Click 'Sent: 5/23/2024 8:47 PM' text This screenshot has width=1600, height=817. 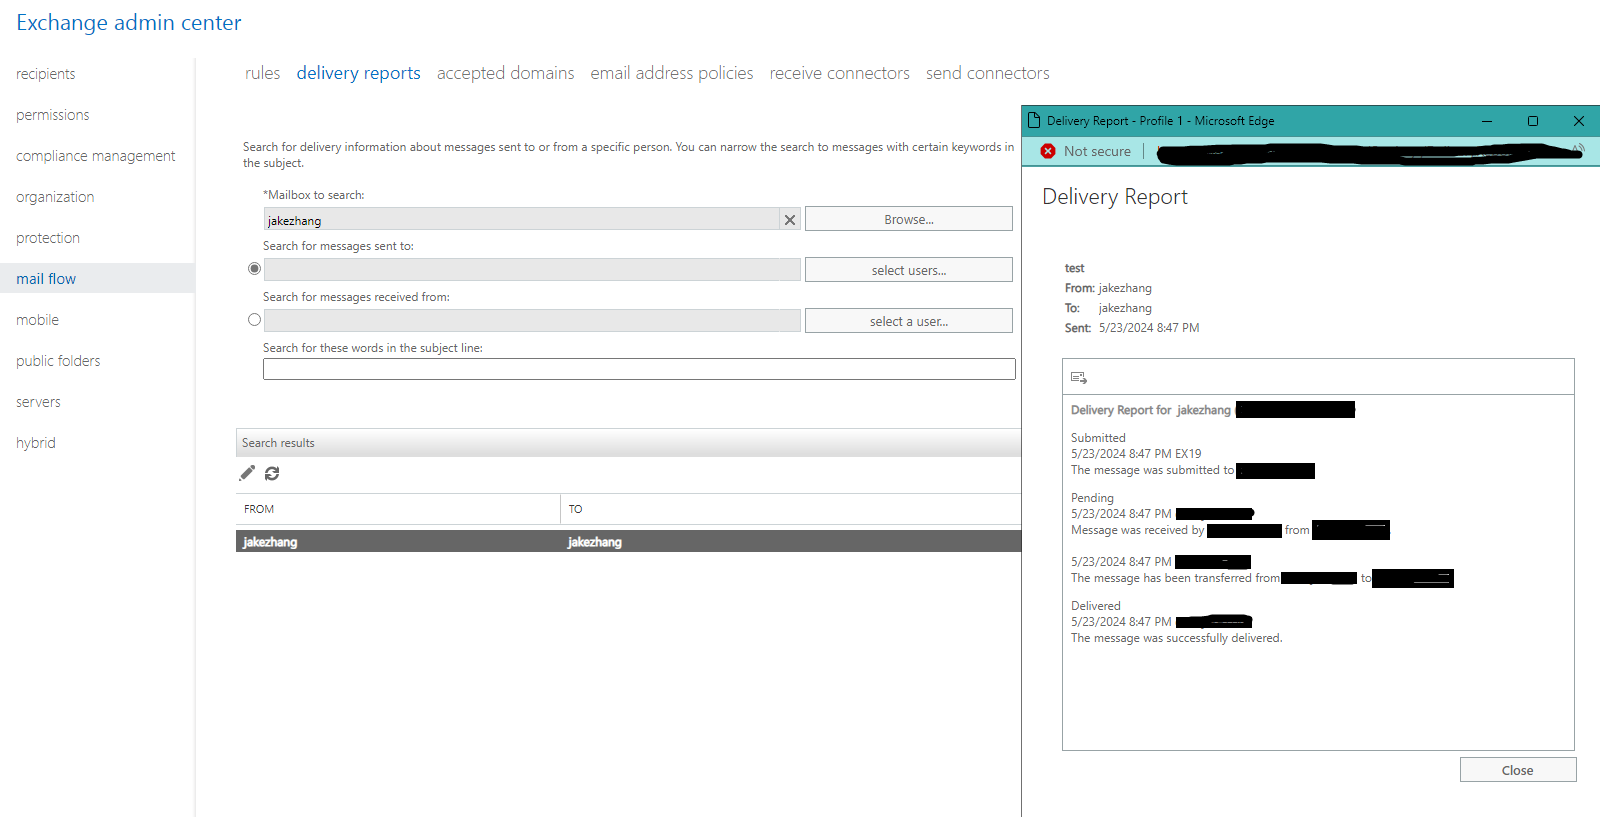click(1132, 328)
